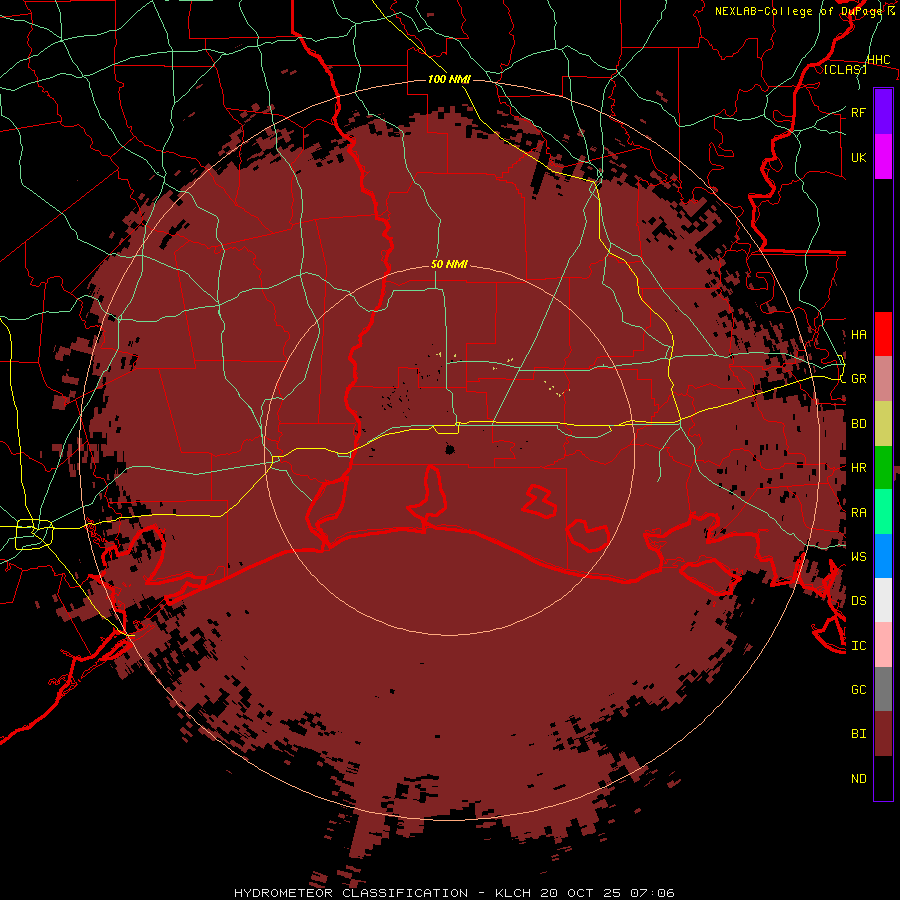Click the GR legend label

[858, 379]
